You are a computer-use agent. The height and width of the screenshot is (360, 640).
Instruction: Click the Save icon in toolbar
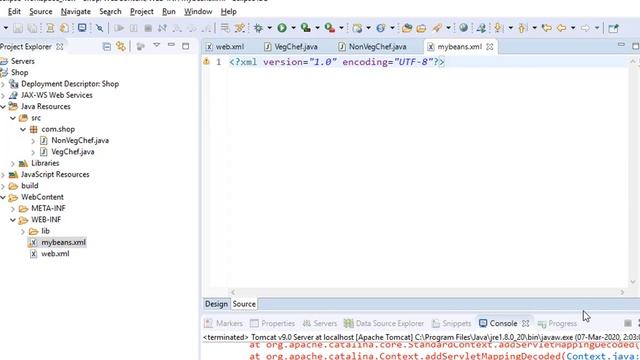coord(18,28)
